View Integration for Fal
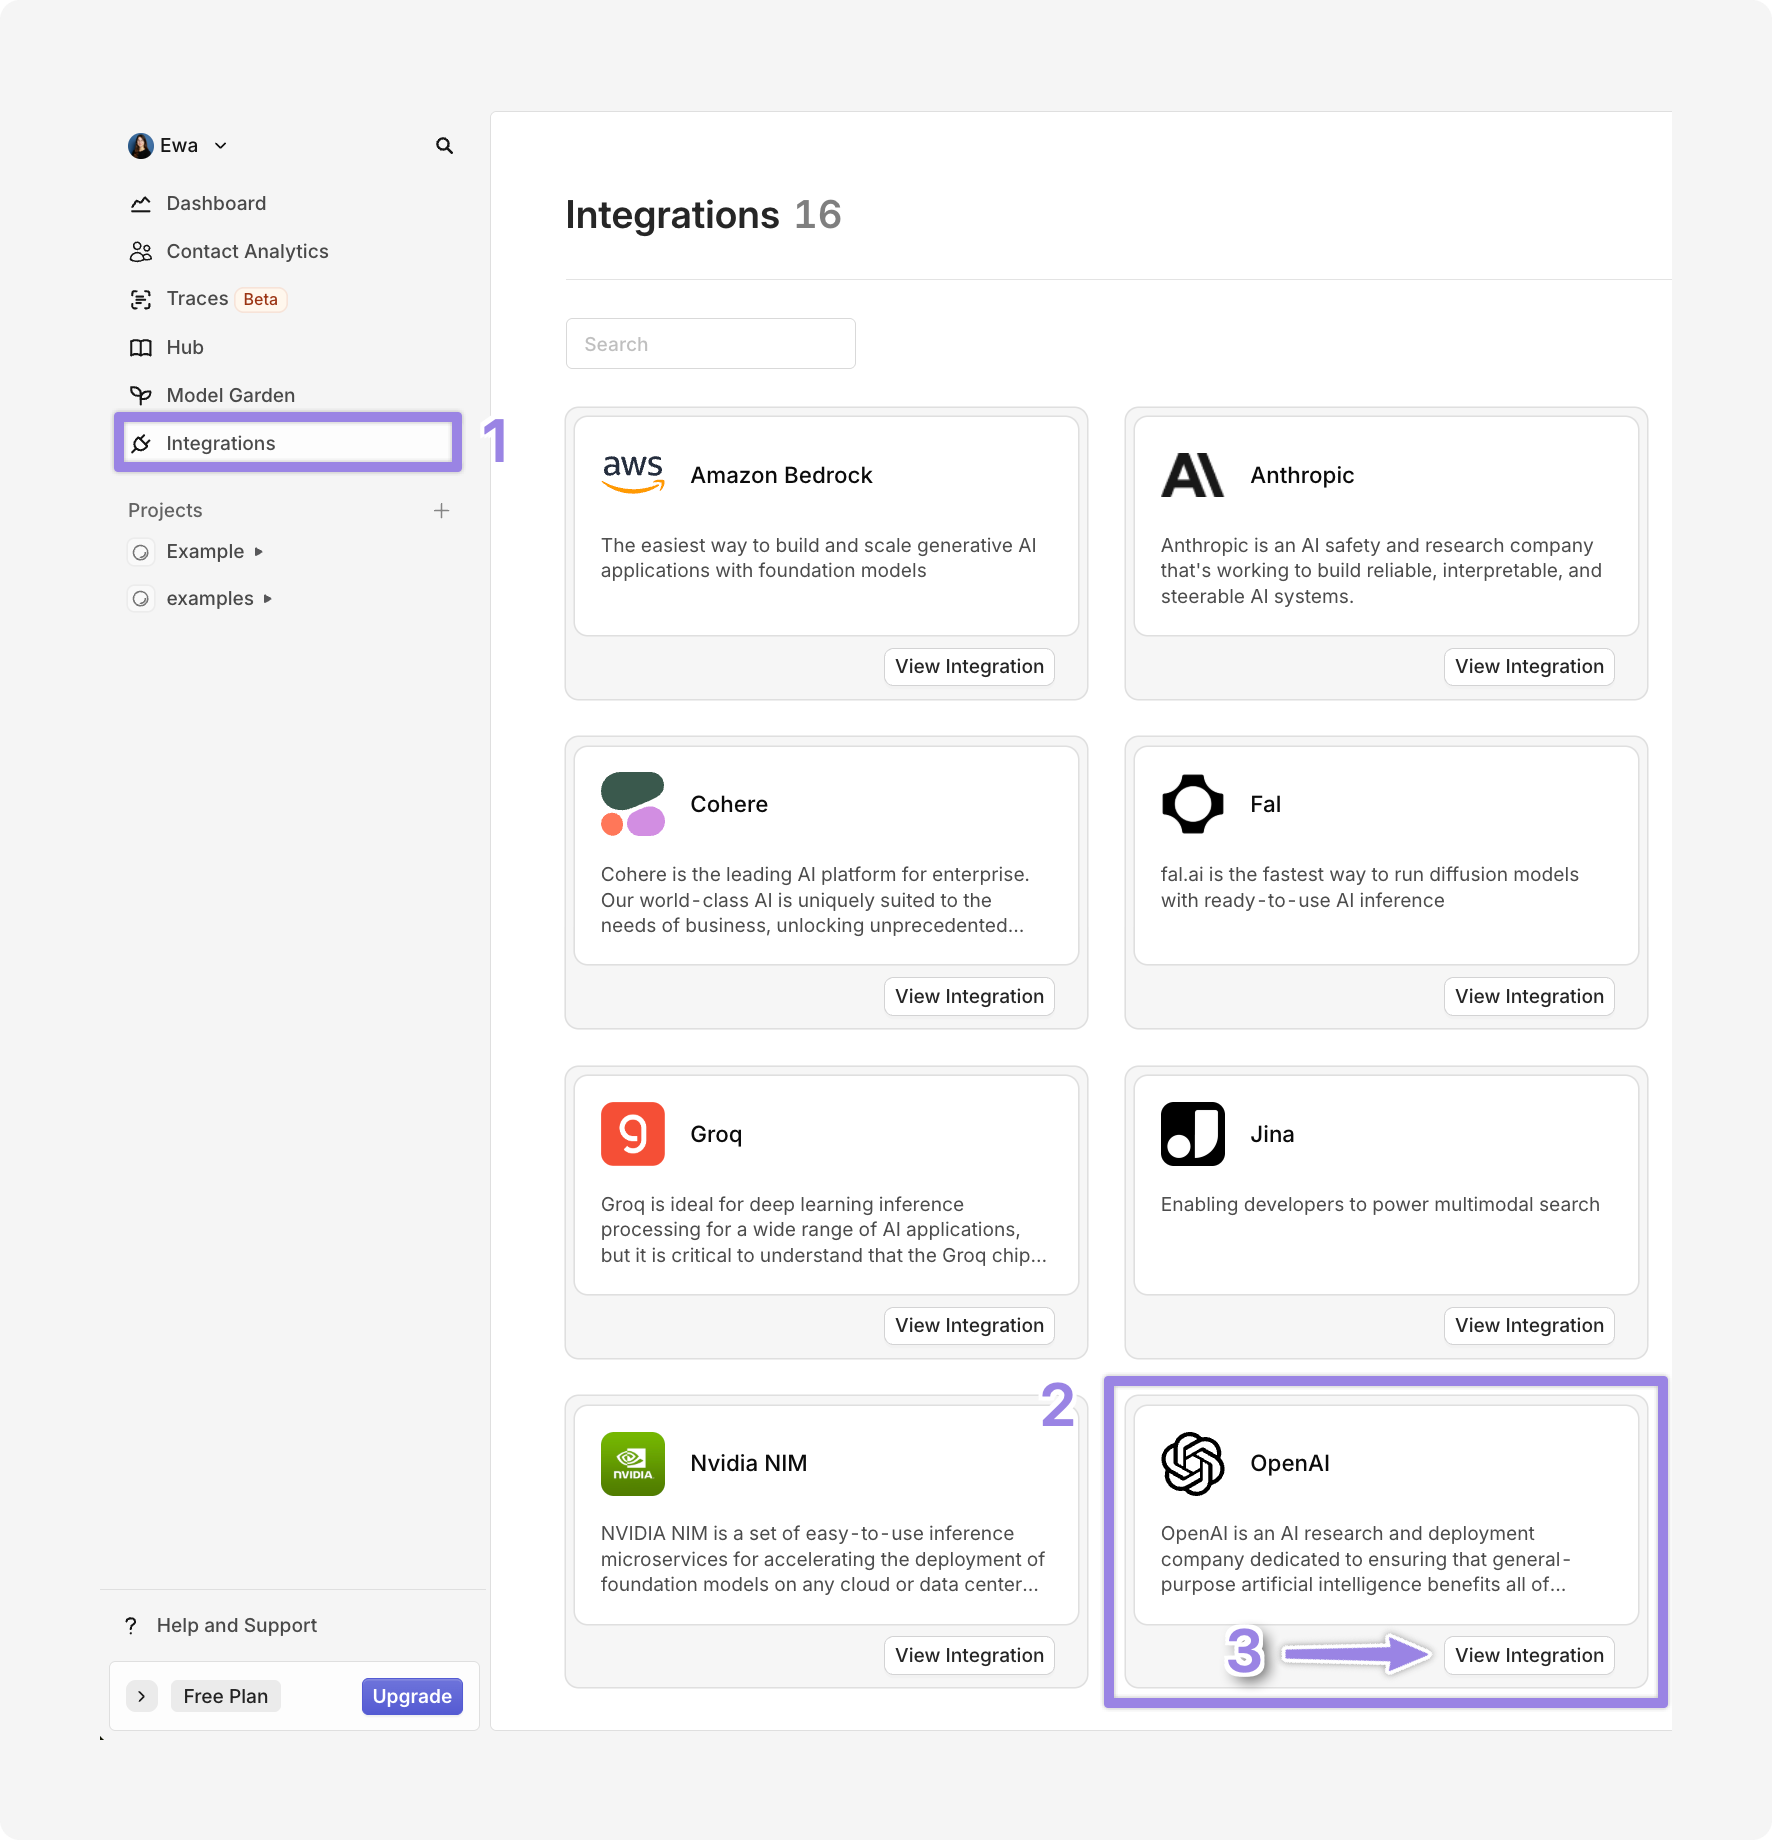This screenshot has height=1840, width=1772. 1529,997
